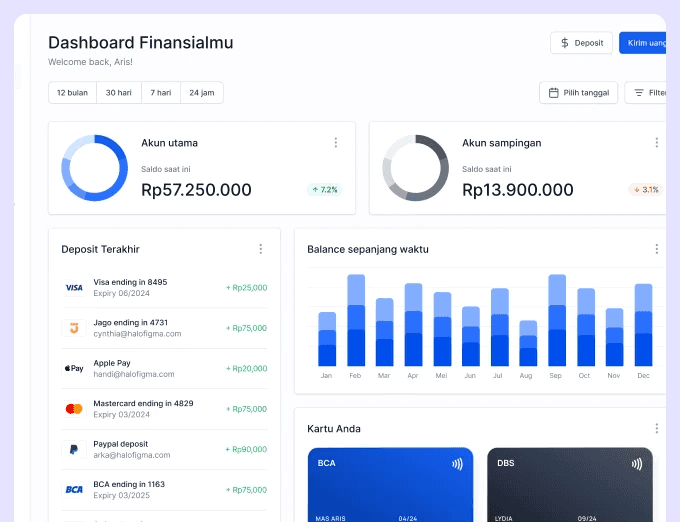Viewport: 680px width, 522px height.
Task: Select the dark DBS card
Action: point(570,485)
